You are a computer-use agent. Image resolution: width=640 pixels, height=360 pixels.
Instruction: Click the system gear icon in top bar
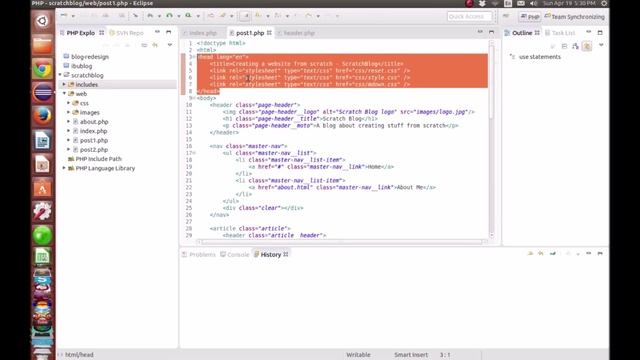(x=604, y=3)
